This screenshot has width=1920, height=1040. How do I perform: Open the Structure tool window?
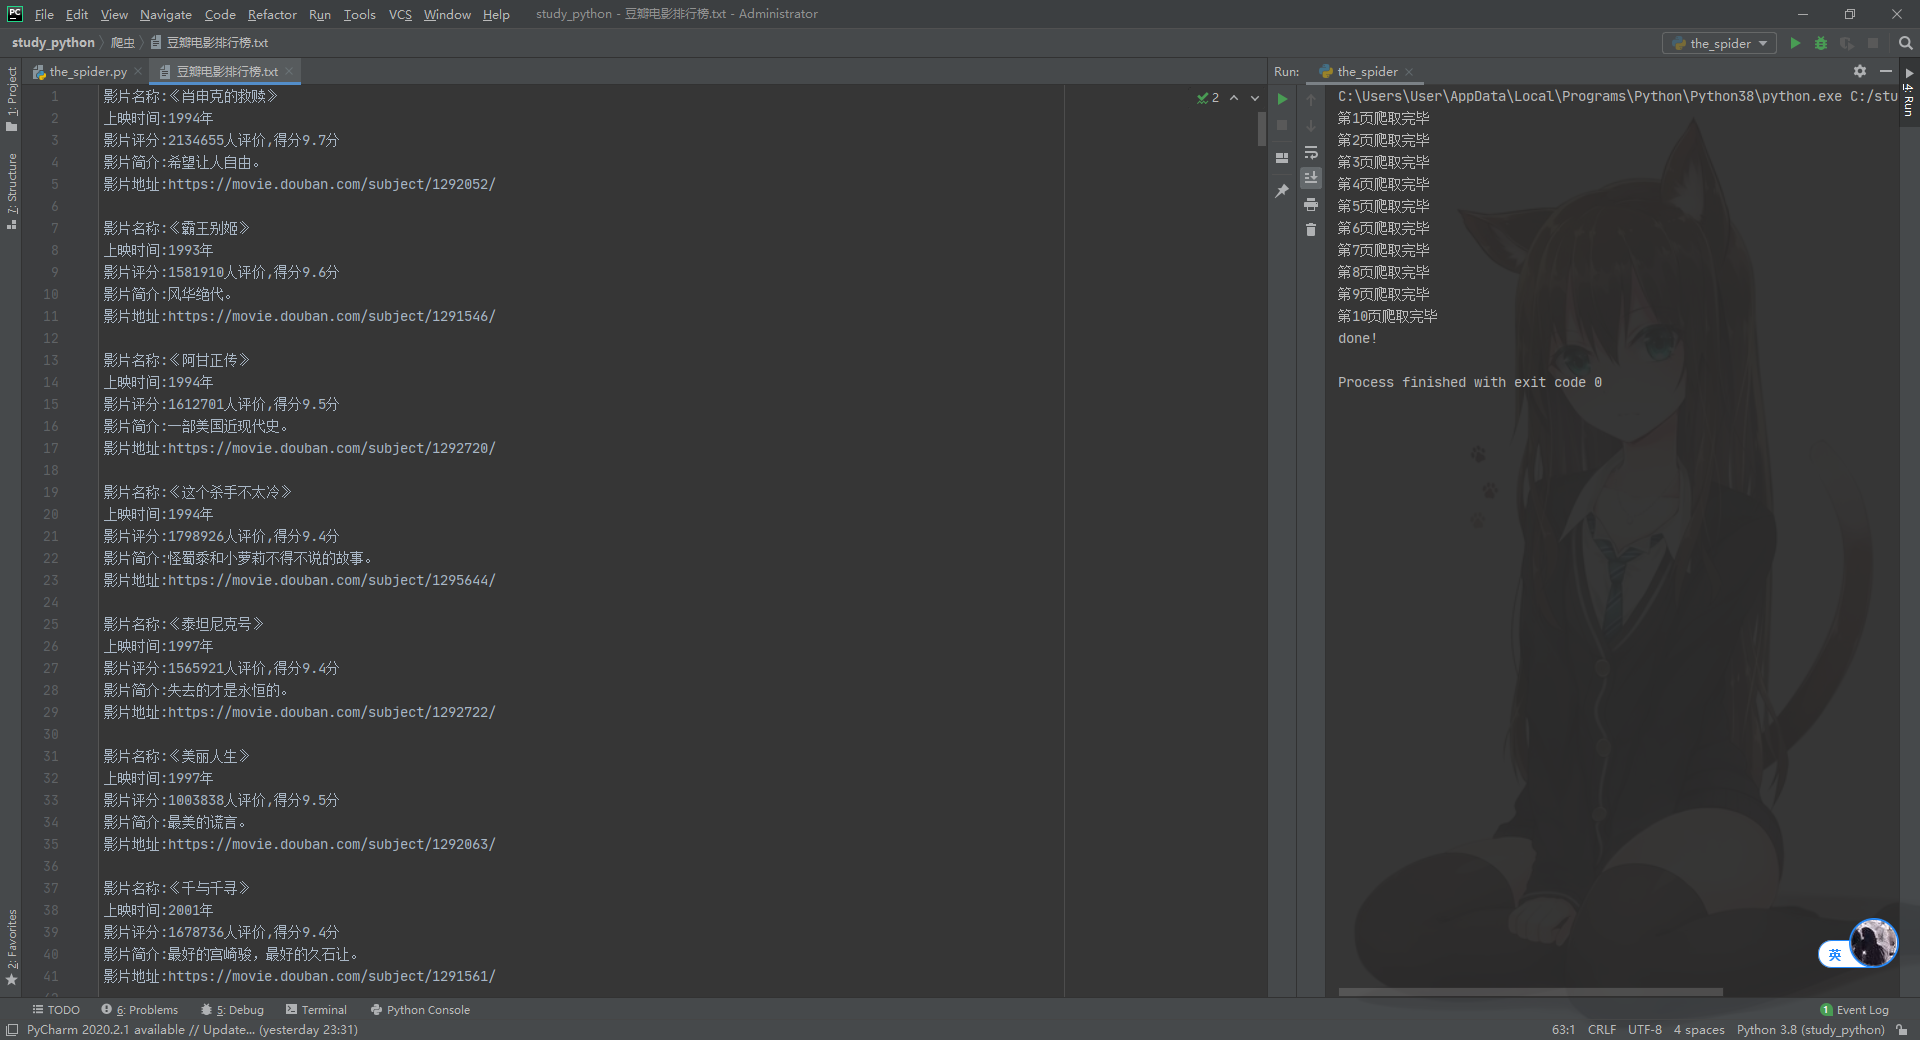(12, 192)
